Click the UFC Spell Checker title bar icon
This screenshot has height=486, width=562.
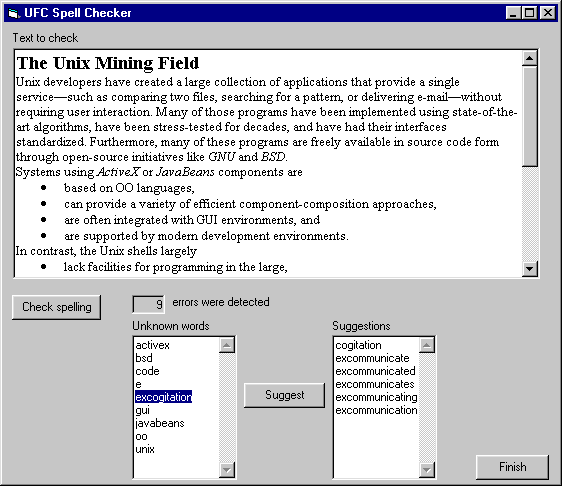pyautogui.click(x=14, y=13)
